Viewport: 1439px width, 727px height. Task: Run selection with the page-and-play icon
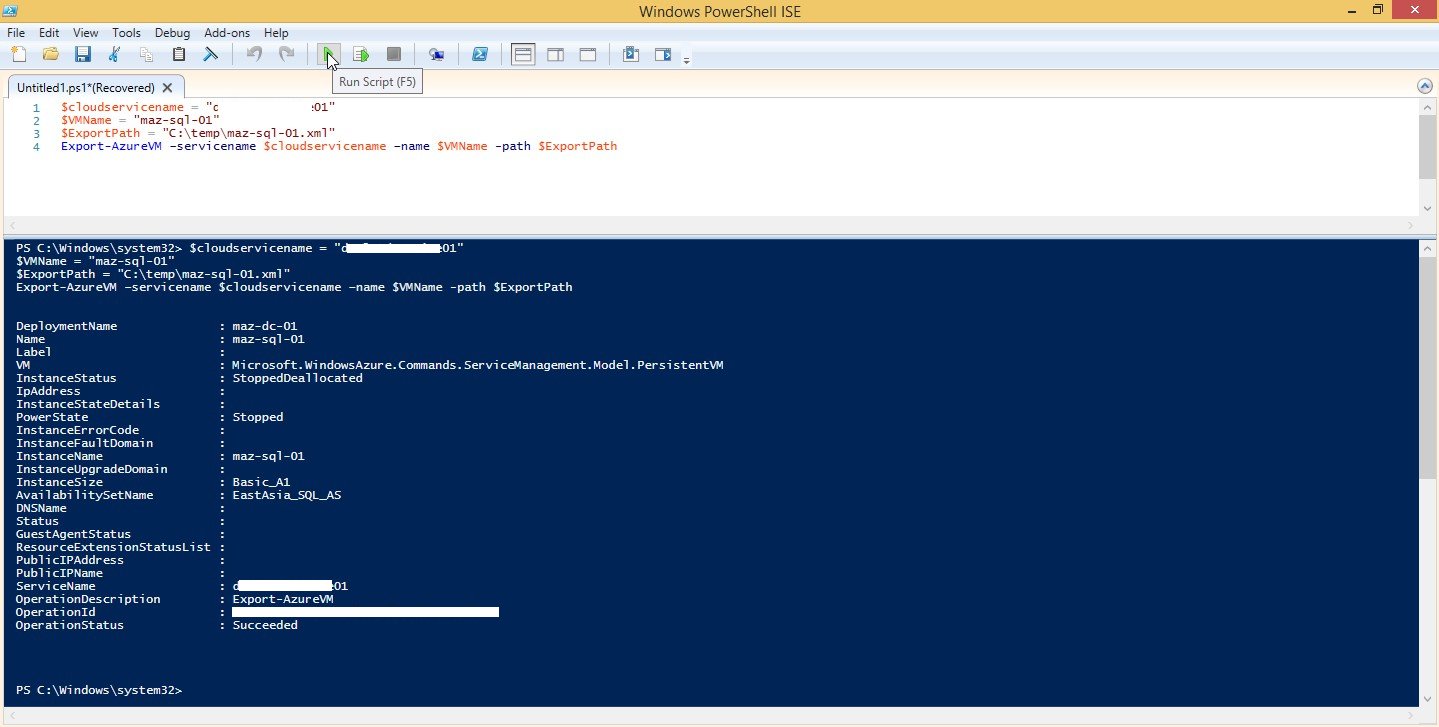(362, 54)
